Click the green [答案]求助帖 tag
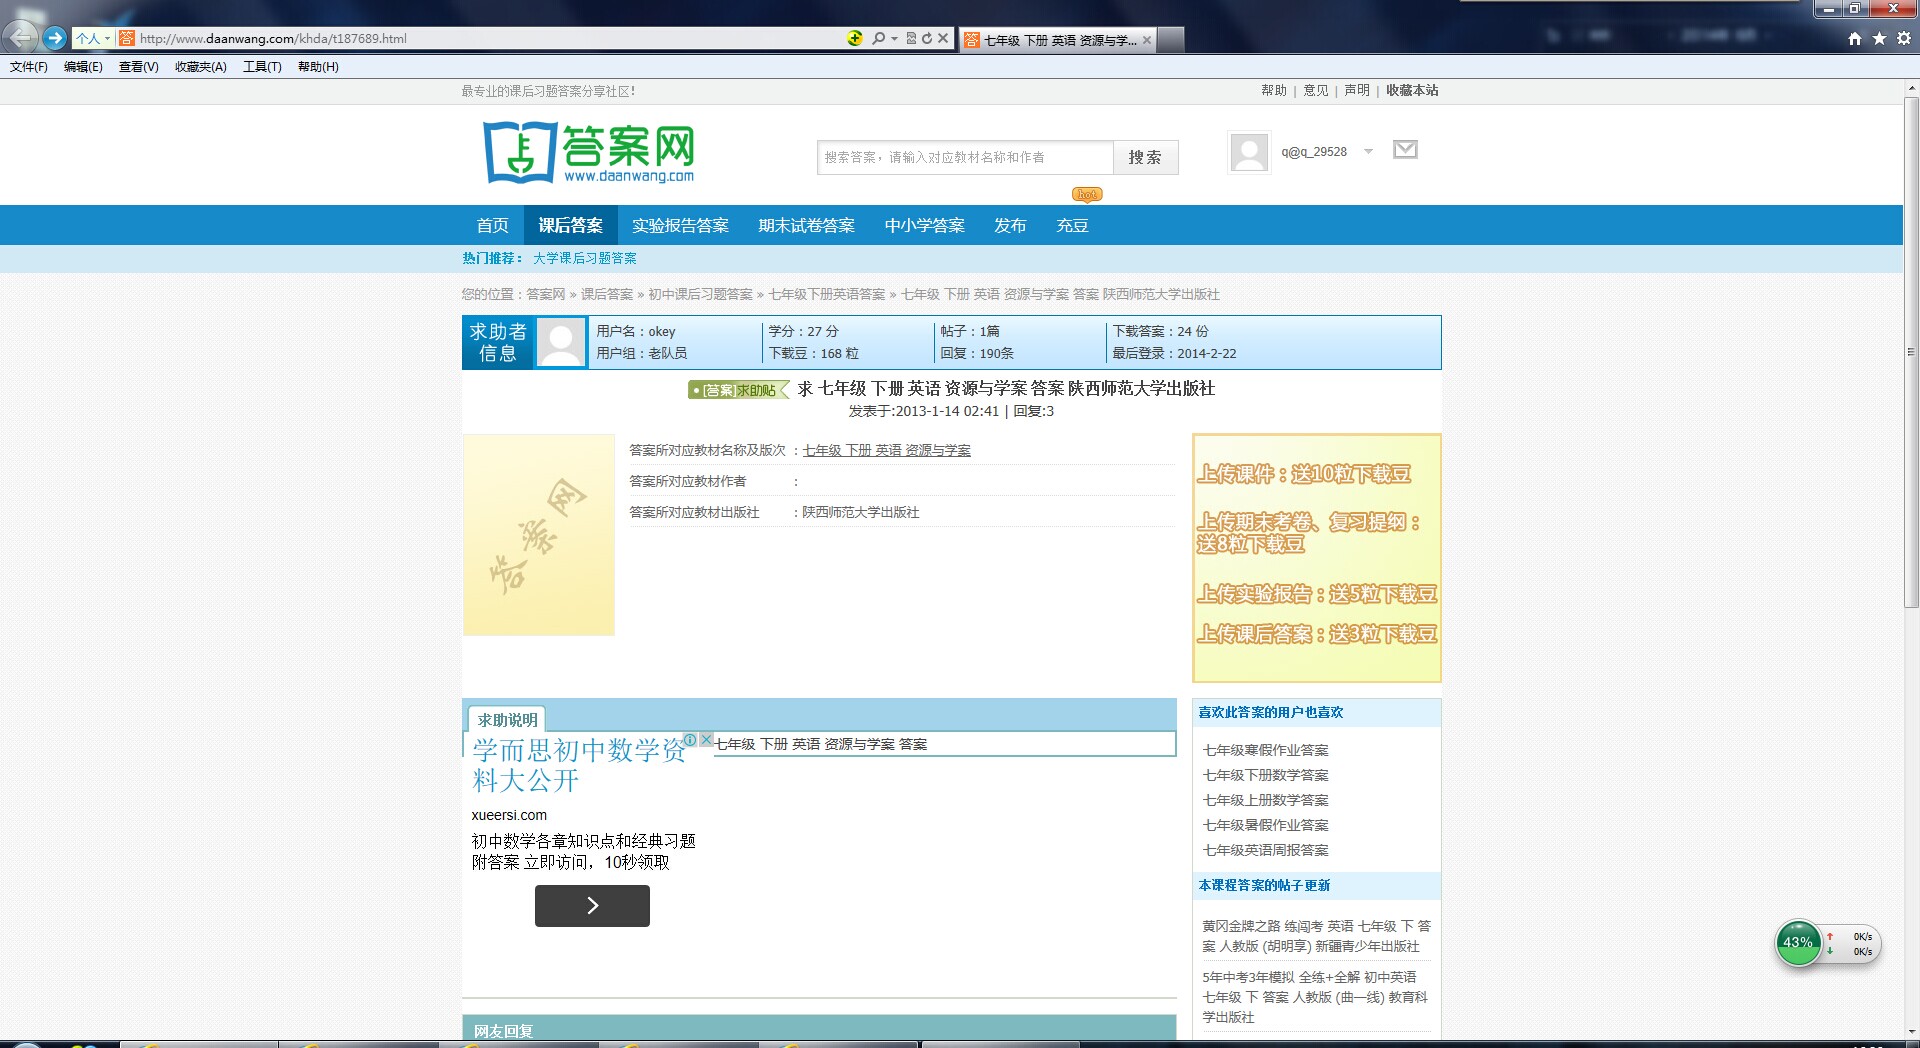The image size is (1920, 1048). coord(738,390)
